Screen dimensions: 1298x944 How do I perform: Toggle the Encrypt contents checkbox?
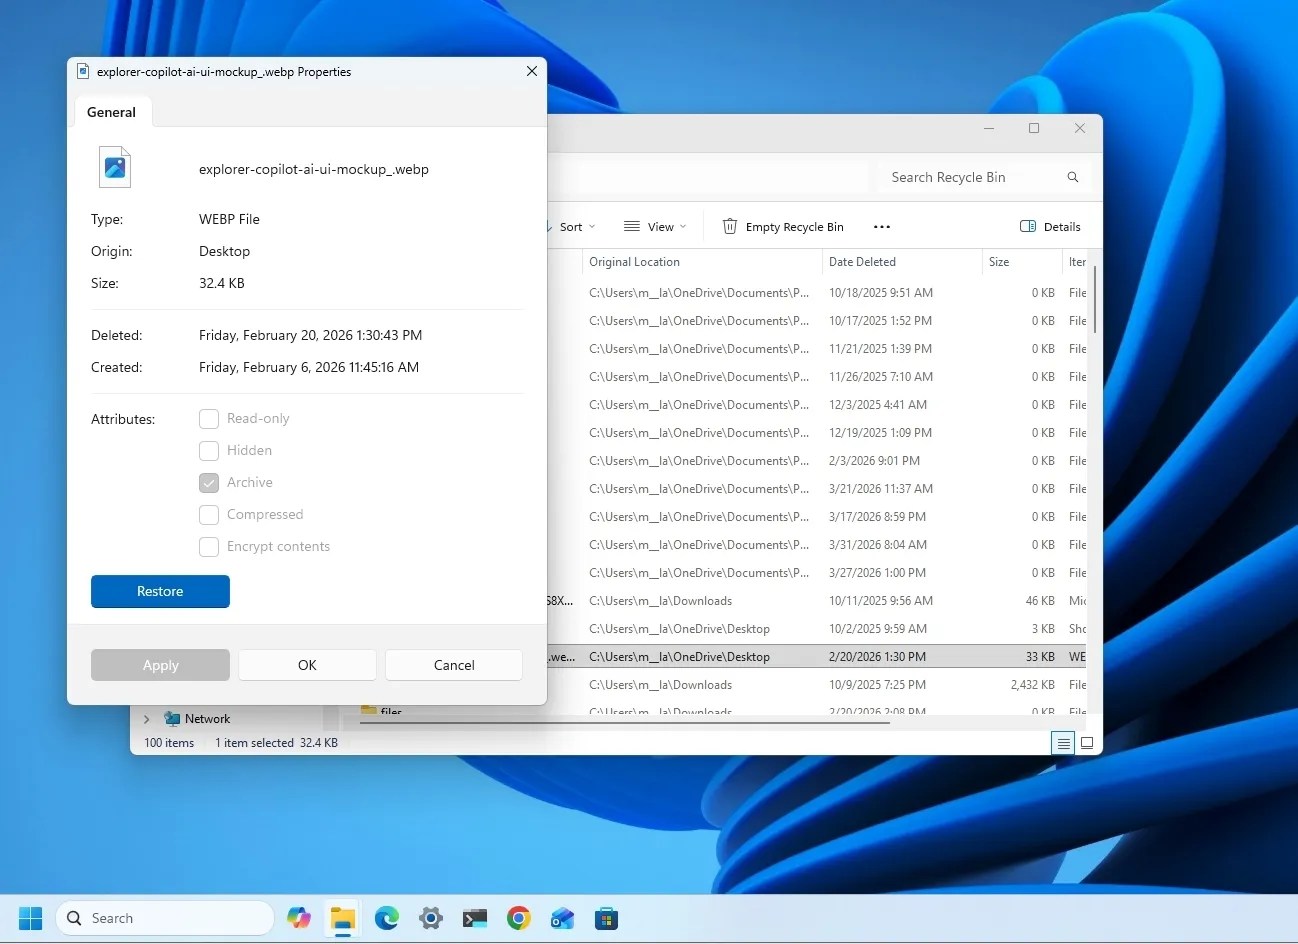[209, 547]
